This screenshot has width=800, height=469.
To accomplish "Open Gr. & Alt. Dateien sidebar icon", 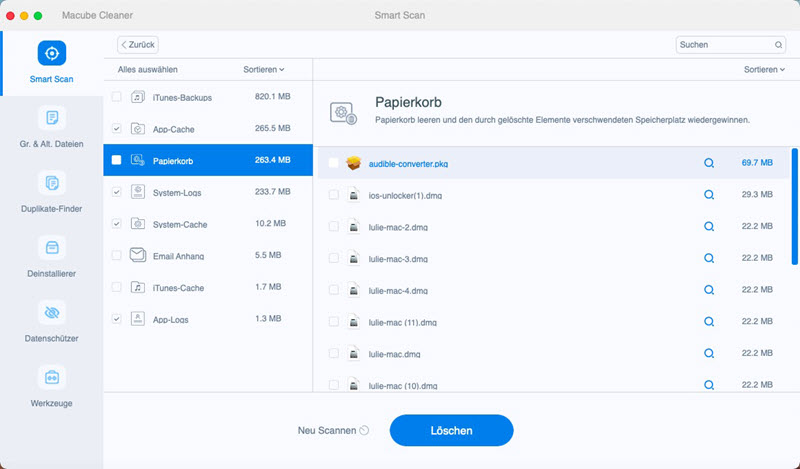I will [52, 118].
